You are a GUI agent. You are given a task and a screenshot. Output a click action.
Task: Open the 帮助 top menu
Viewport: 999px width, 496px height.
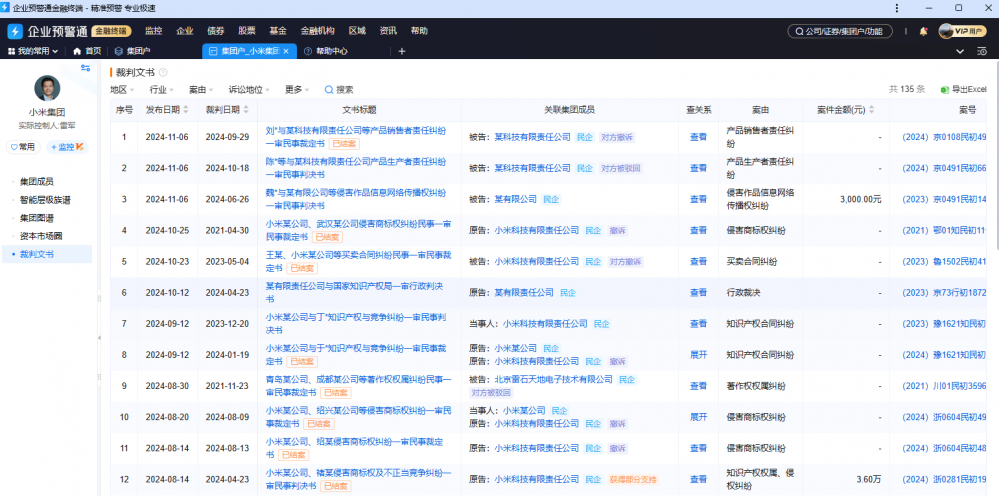[419, 31]
